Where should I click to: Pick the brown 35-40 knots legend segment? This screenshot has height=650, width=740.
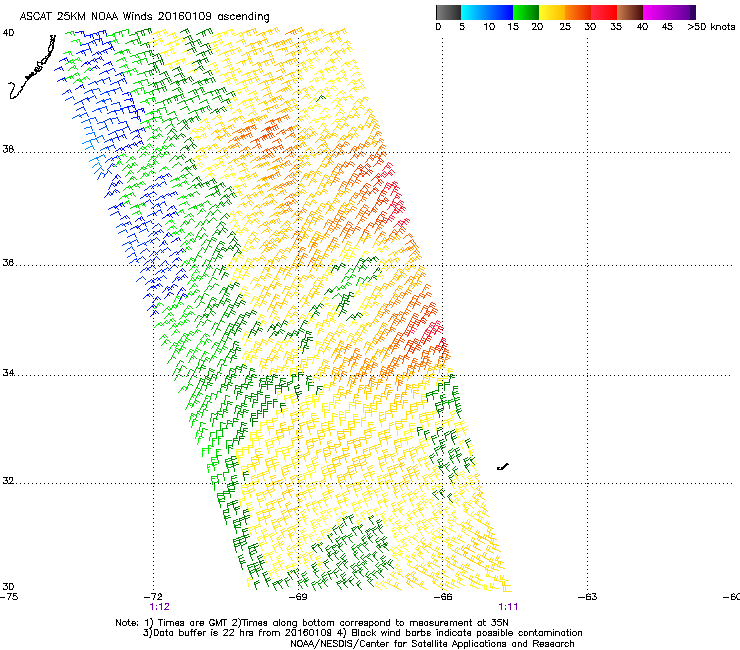click(630, 12)
